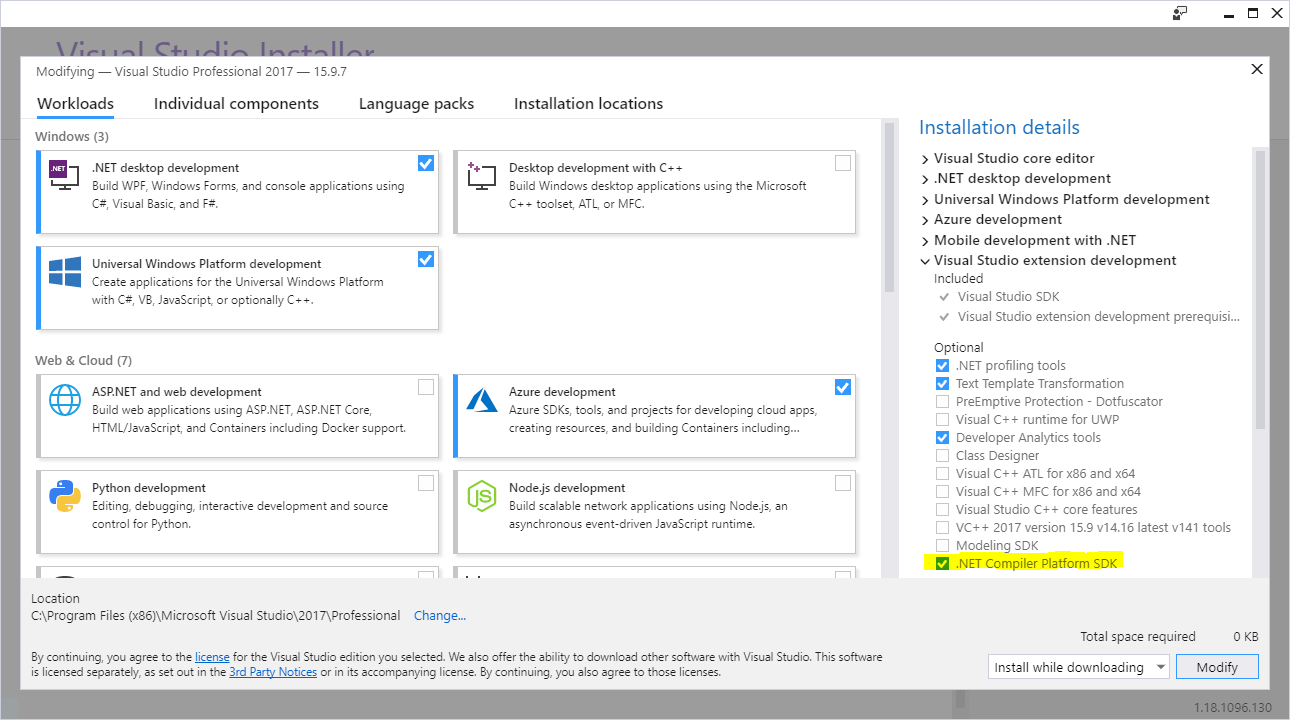Expand .NET desktop development details
Screen dimensions: 1290x720
coord(925,178)
